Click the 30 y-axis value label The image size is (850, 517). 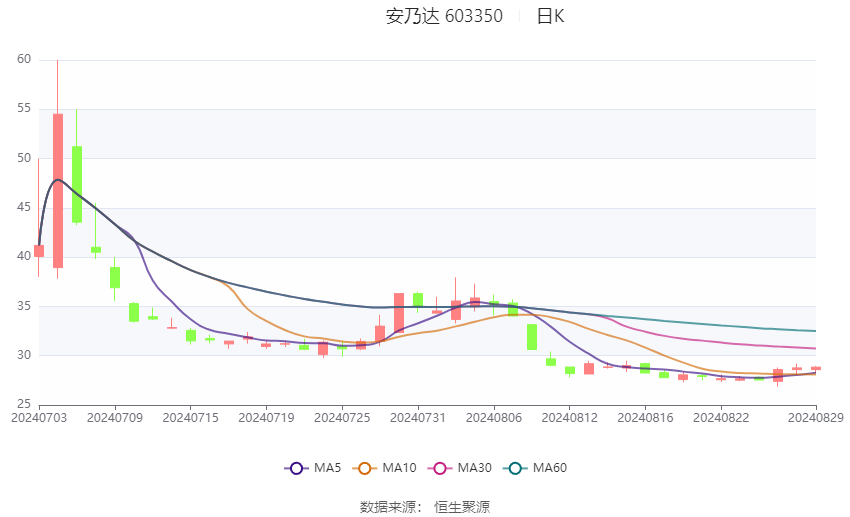[x=24, y=355]
